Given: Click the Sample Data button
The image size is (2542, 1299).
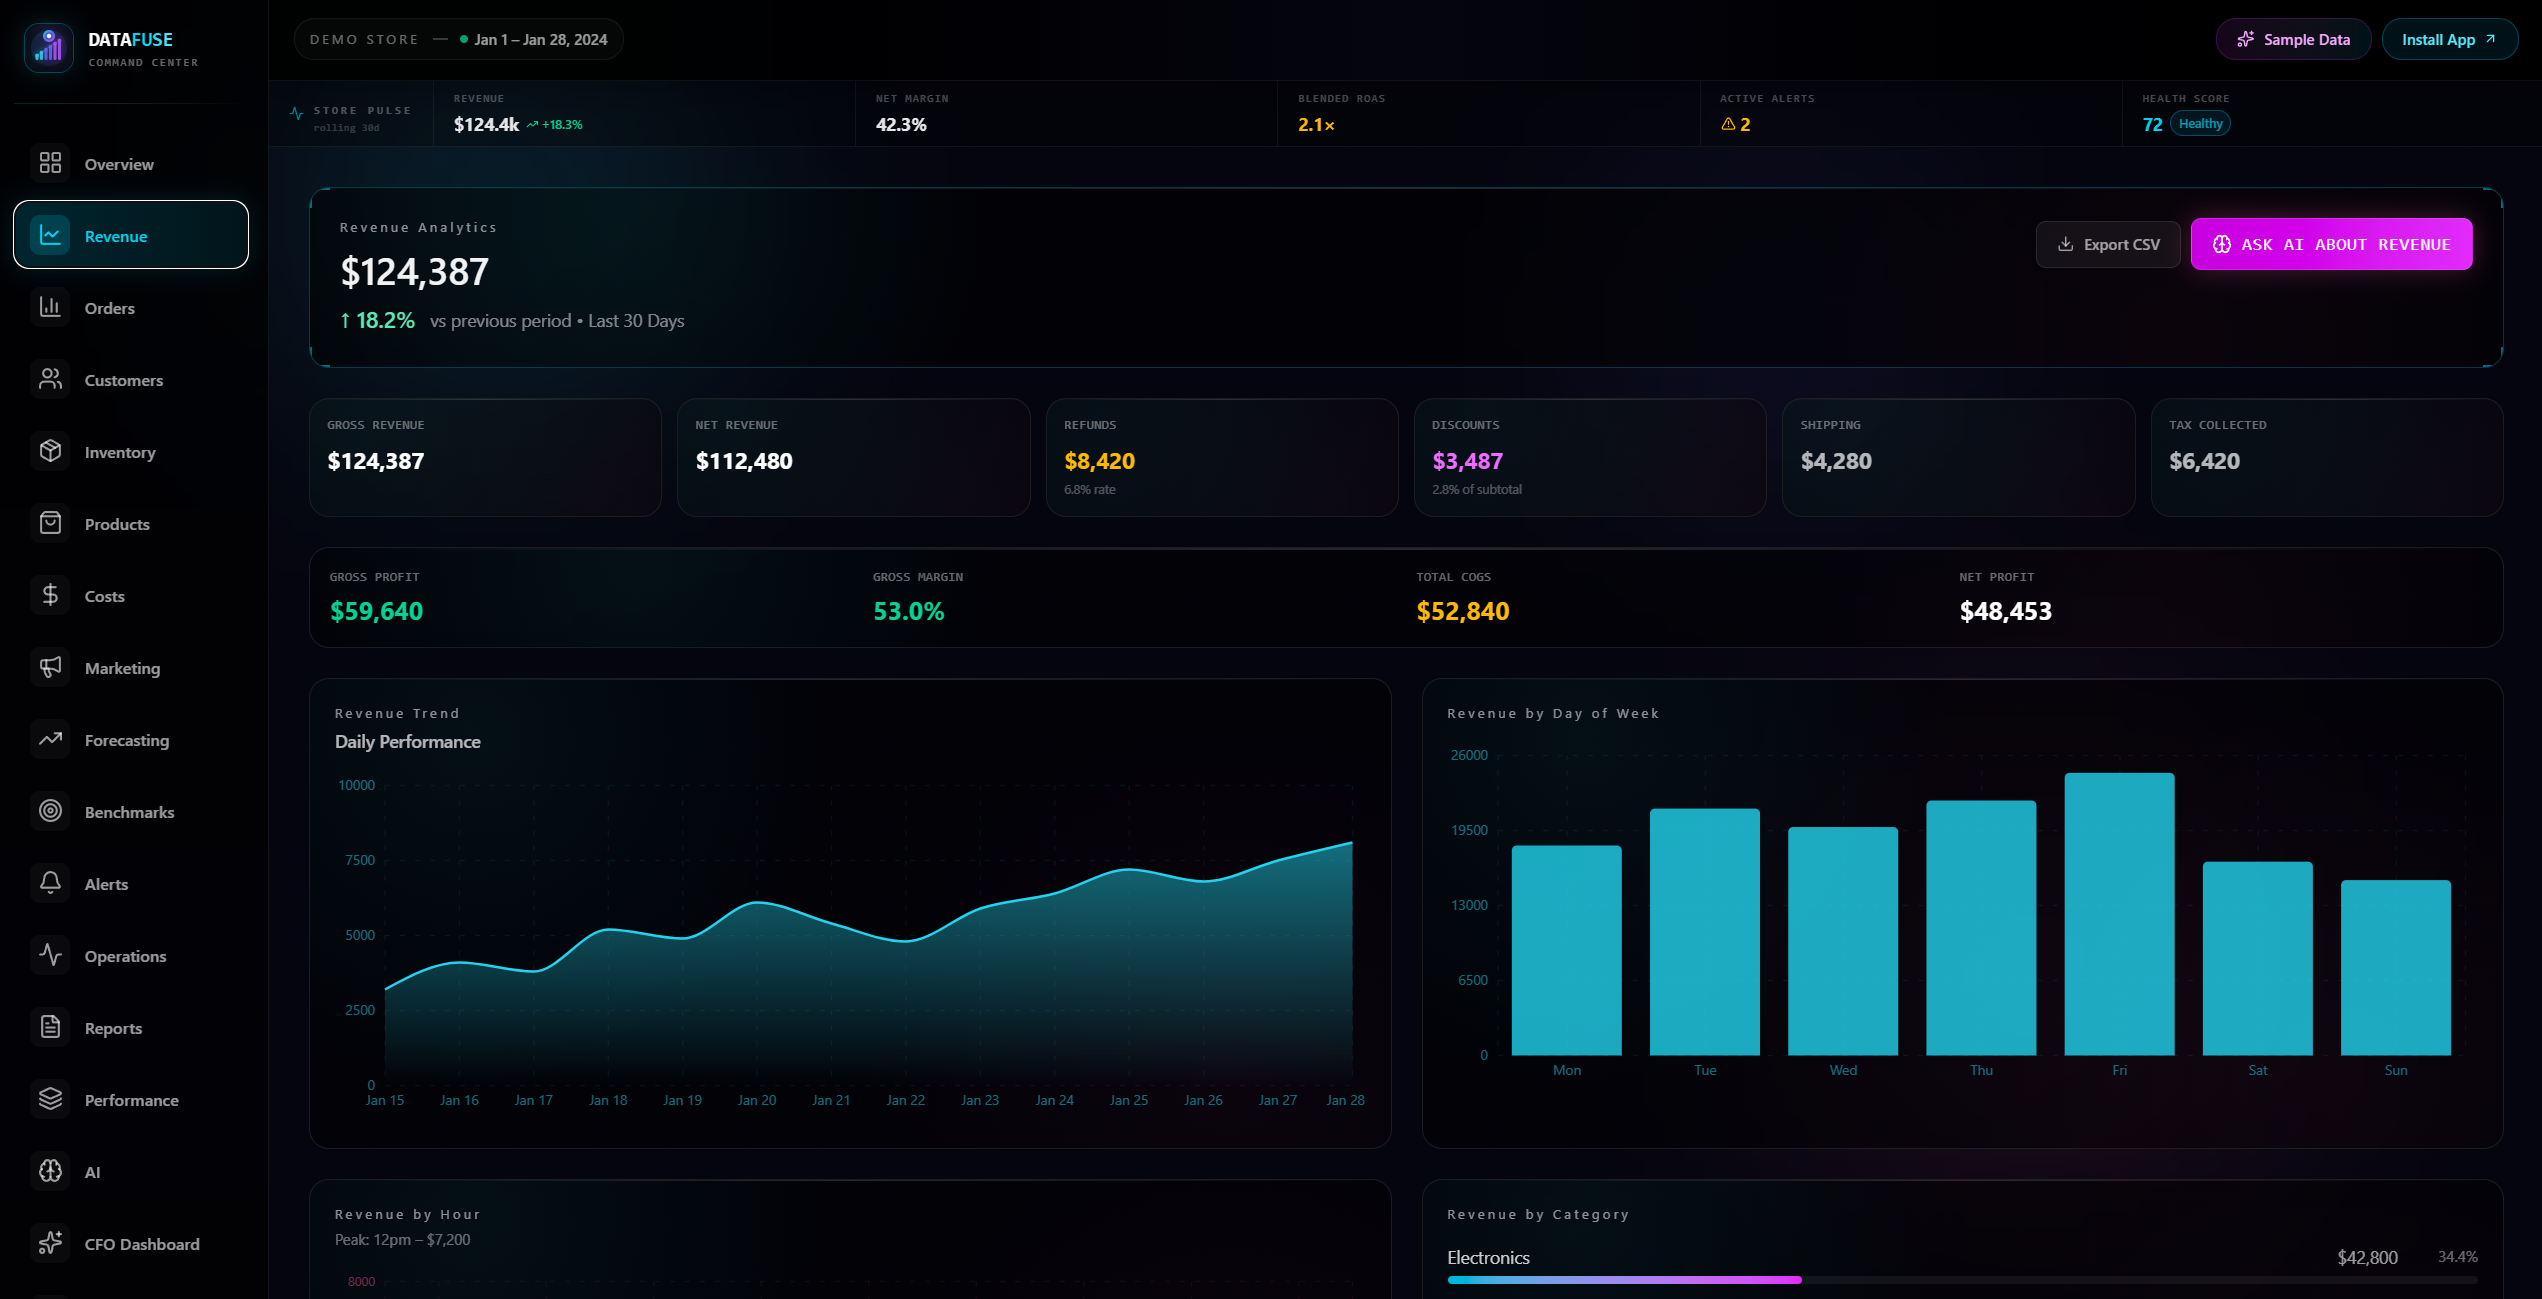Looking at the screenshot, I should 2292,39.
